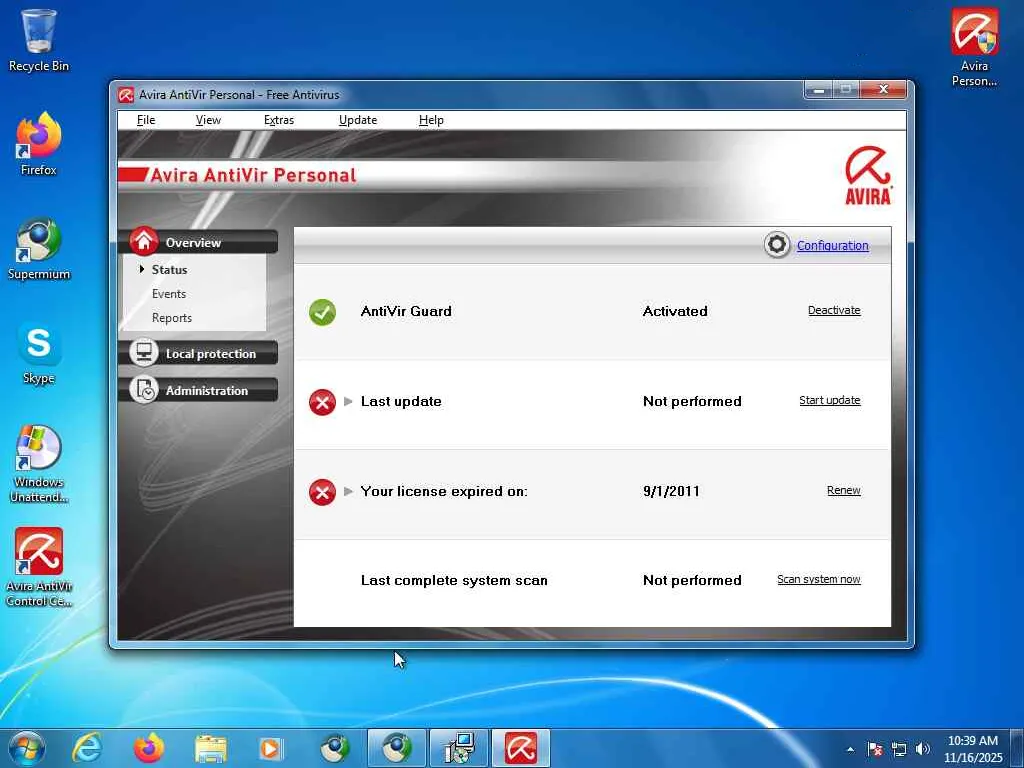Viewport: 1024px width, 768px height.
Task: Click the Renew license link
Action: coord(844,490)
